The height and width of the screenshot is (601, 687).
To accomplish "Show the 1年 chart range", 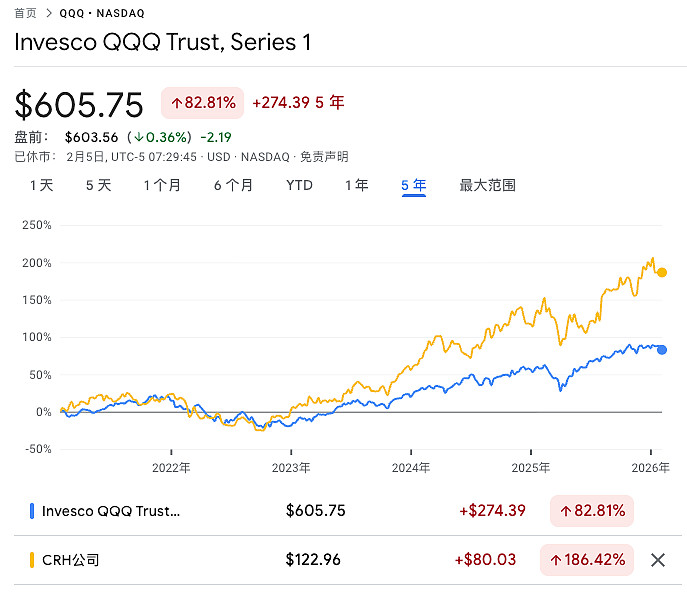I will click(356, 185).
